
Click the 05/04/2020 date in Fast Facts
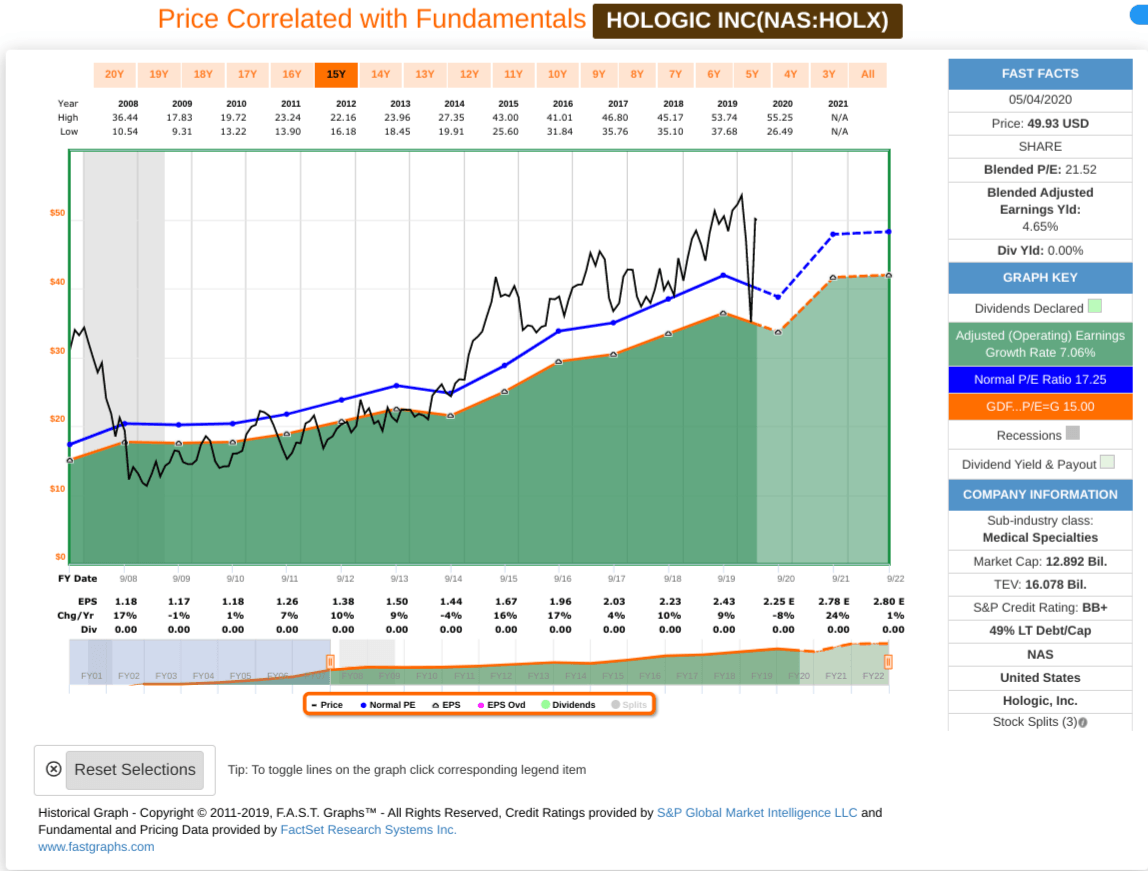1040,100
